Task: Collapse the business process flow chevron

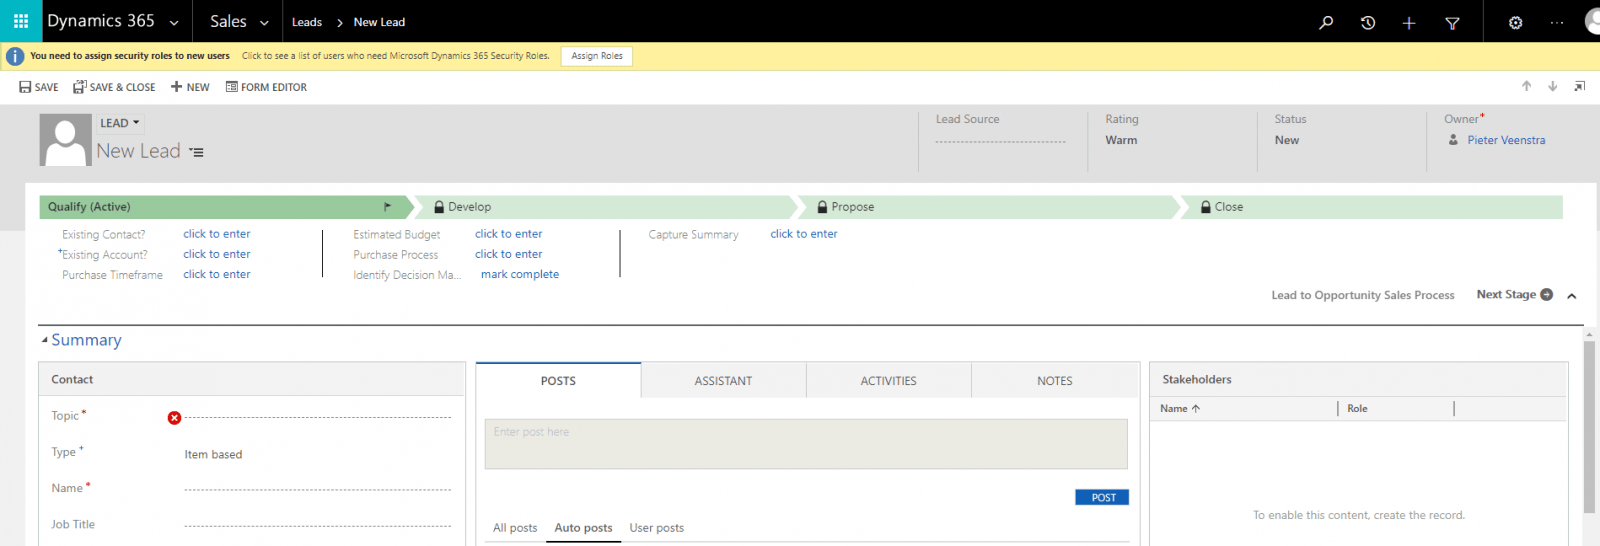Action: click(x=1572, y=296)
